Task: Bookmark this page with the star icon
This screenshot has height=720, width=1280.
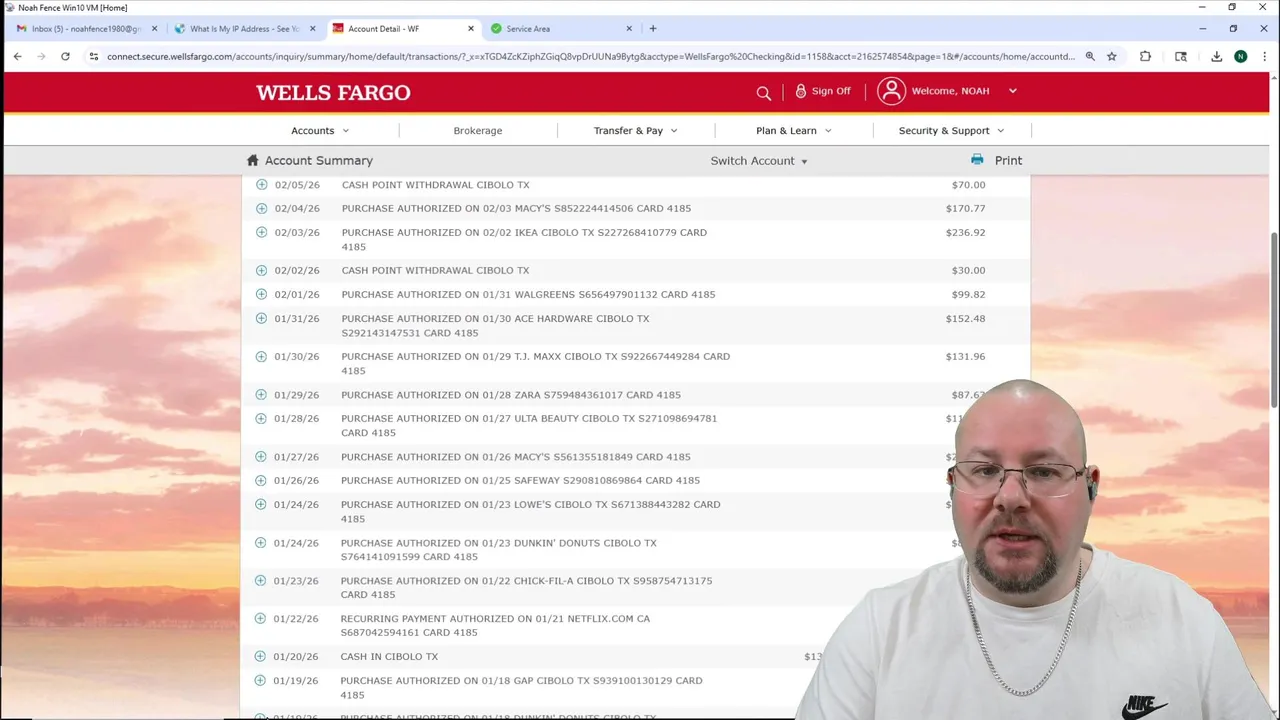Action: tap(1111, 57)
